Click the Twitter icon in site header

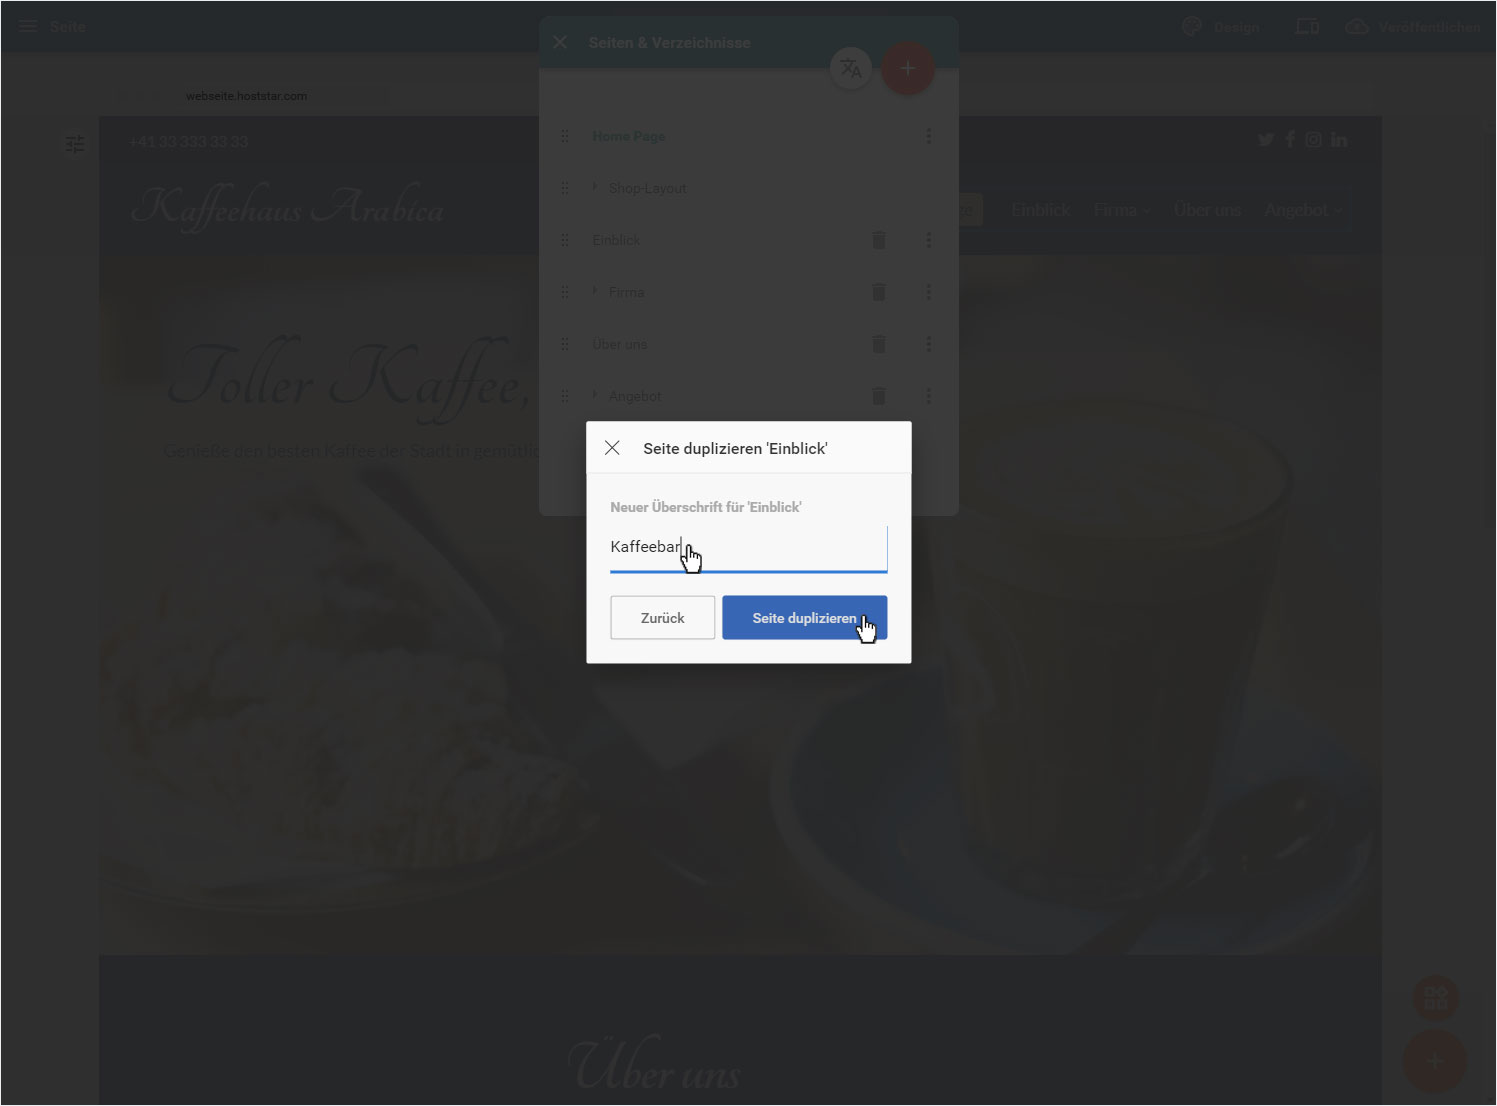coord(1266,140)
